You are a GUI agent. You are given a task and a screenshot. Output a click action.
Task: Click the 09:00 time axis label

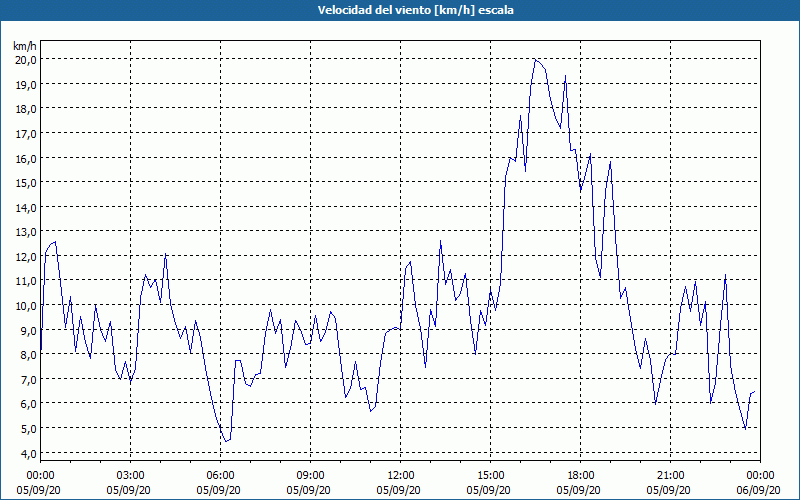pyautogui.click(x=310, y=476)
